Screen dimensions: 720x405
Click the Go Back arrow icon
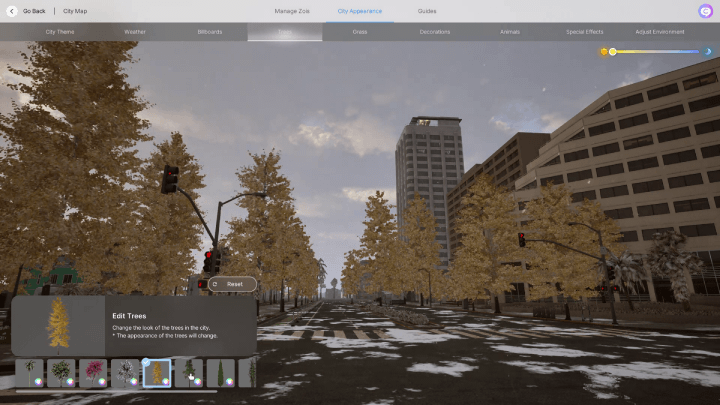pos(12,11)
